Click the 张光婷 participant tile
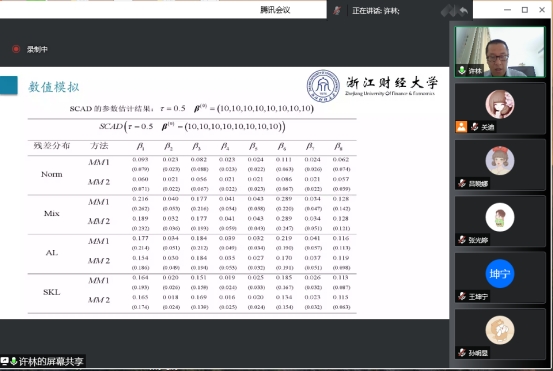The height and width of the screenshot is (371, 553). 500,221
